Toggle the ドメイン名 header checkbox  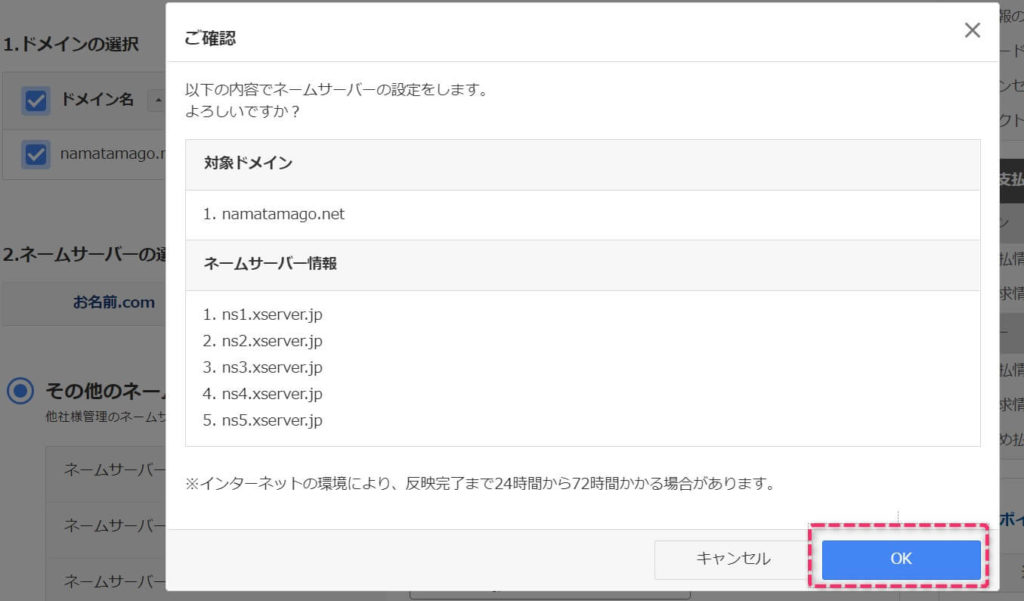tap(35, 101)
